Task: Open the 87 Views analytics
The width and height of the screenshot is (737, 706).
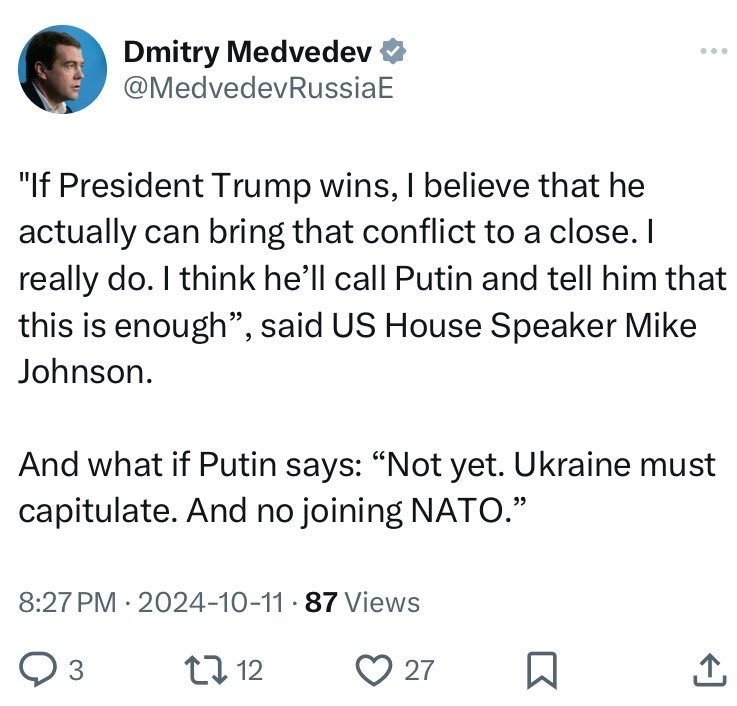Action: (362, 602)
